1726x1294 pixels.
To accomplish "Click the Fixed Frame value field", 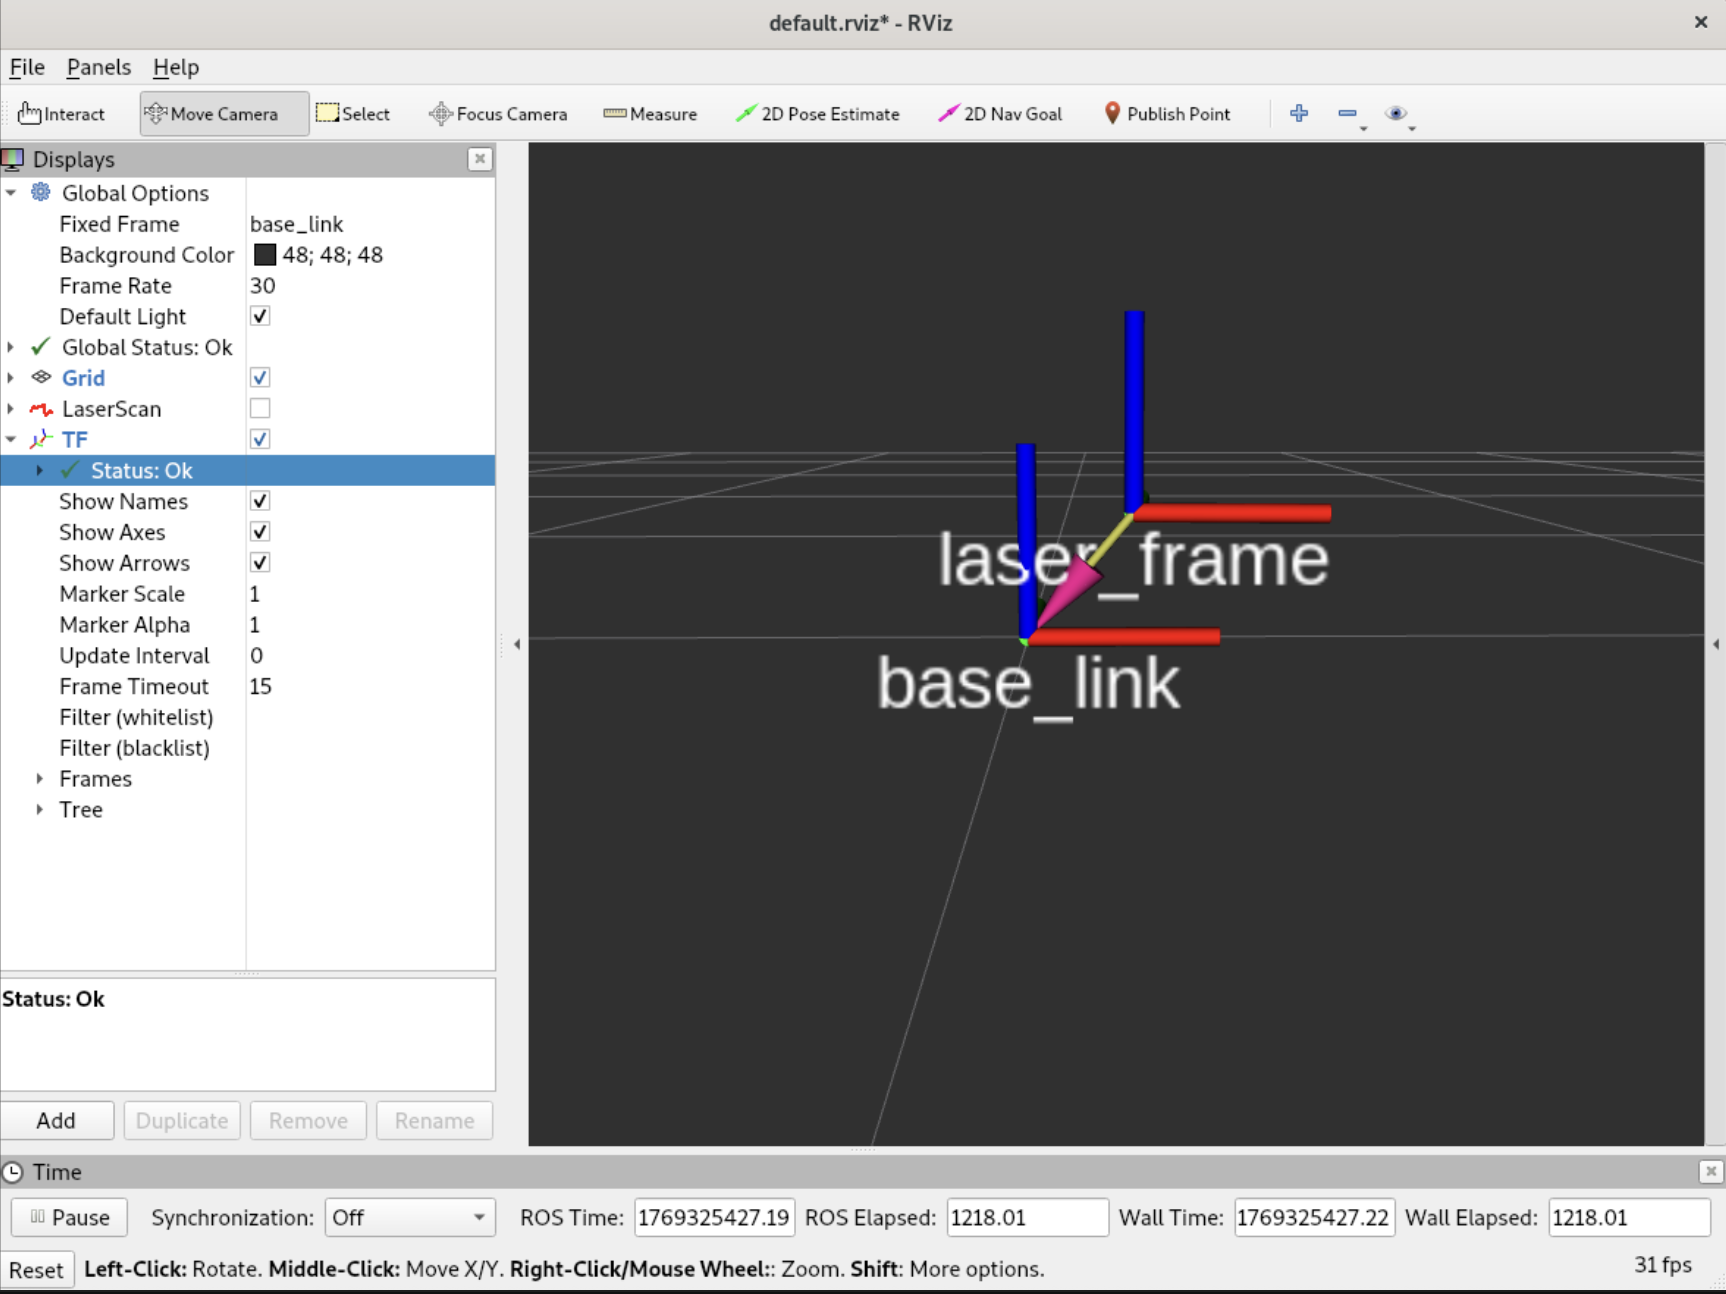I will (368, 224).
